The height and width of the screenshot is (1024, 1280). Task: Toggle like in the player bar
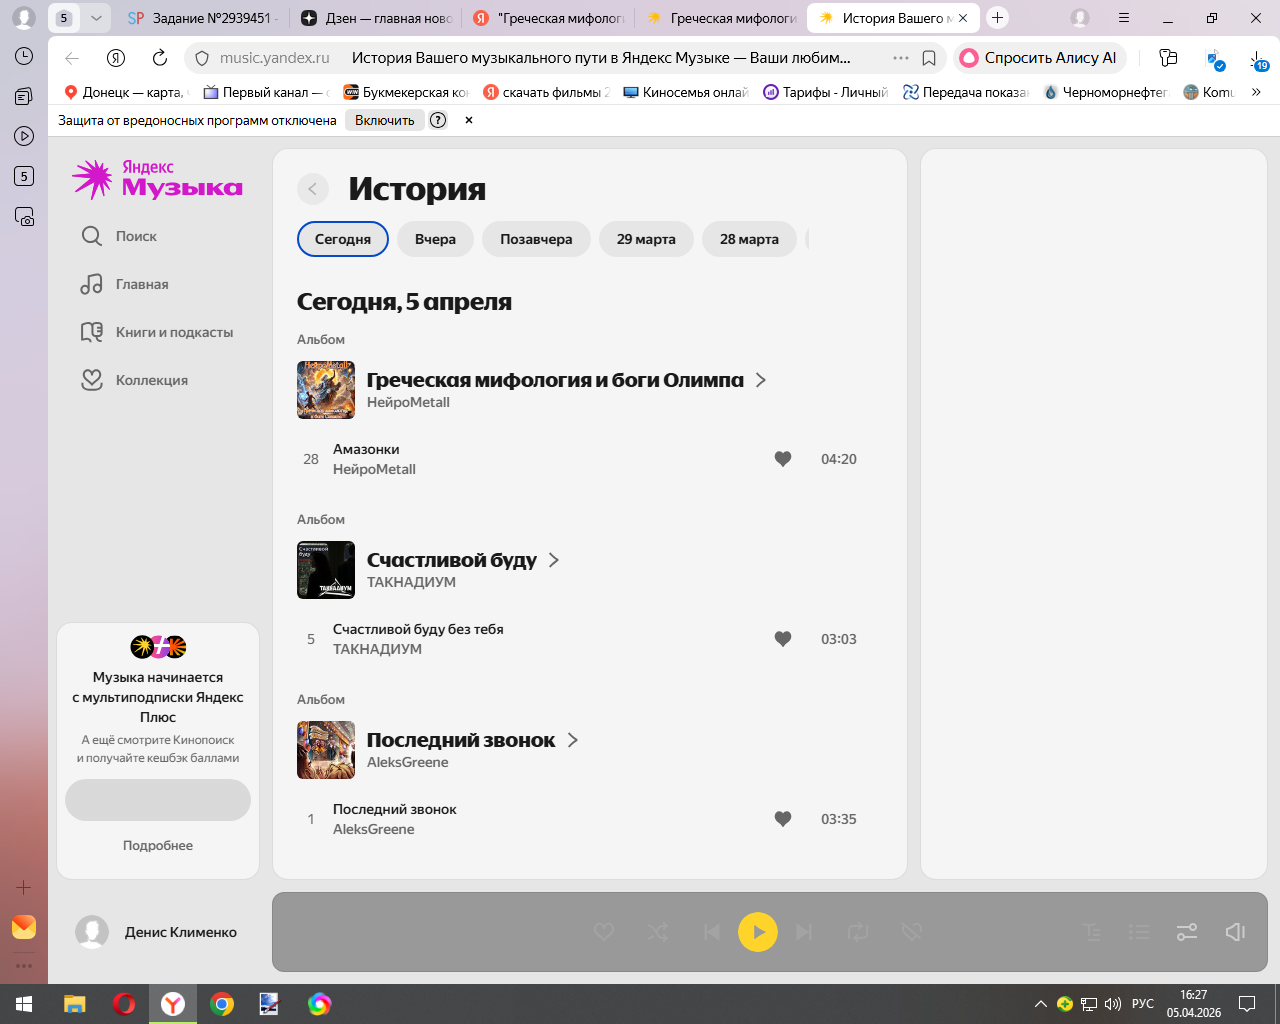[604, 932]
